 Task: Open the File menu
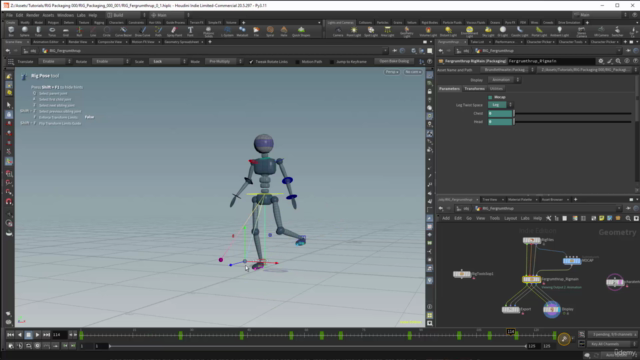pos(9,15)
